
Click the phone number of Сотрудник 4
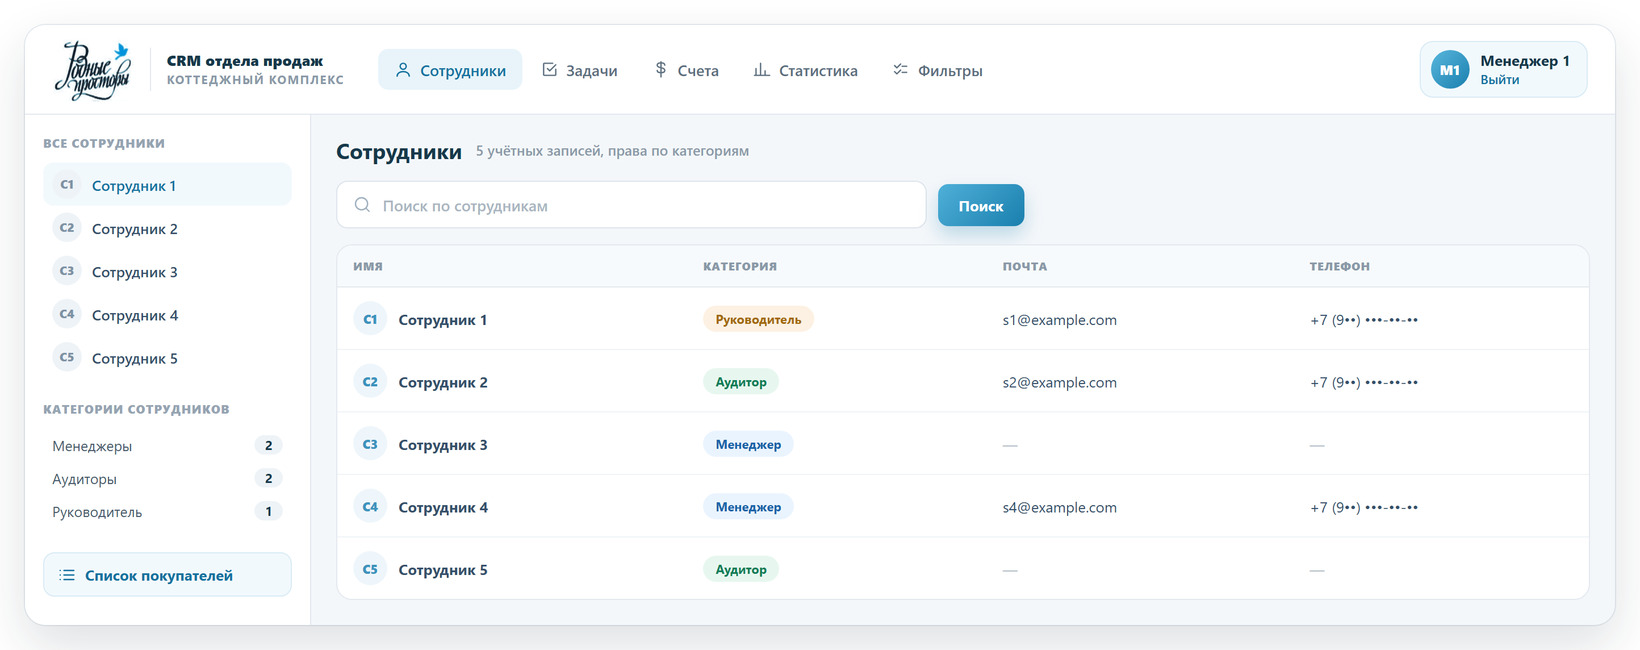1364,507
